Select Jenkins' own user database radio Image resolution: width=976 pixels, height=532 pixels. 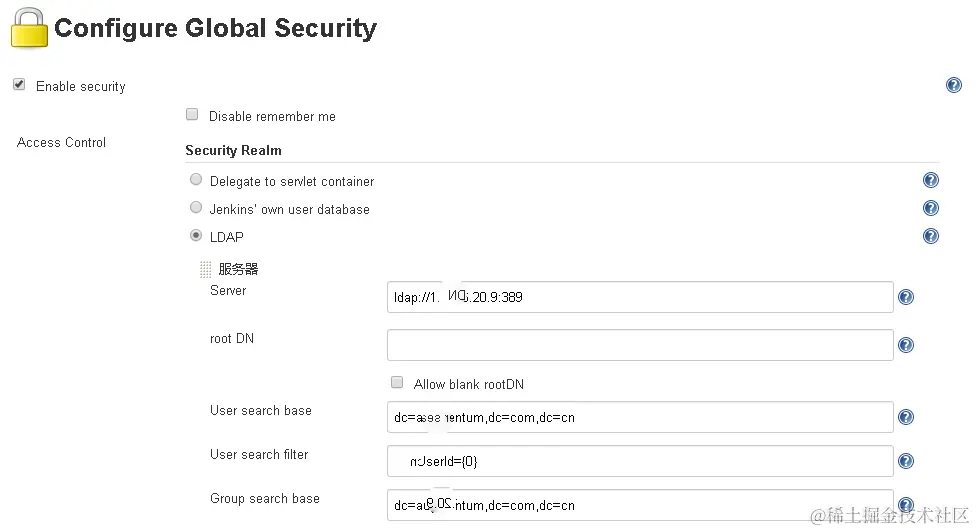tap(196, 207)
